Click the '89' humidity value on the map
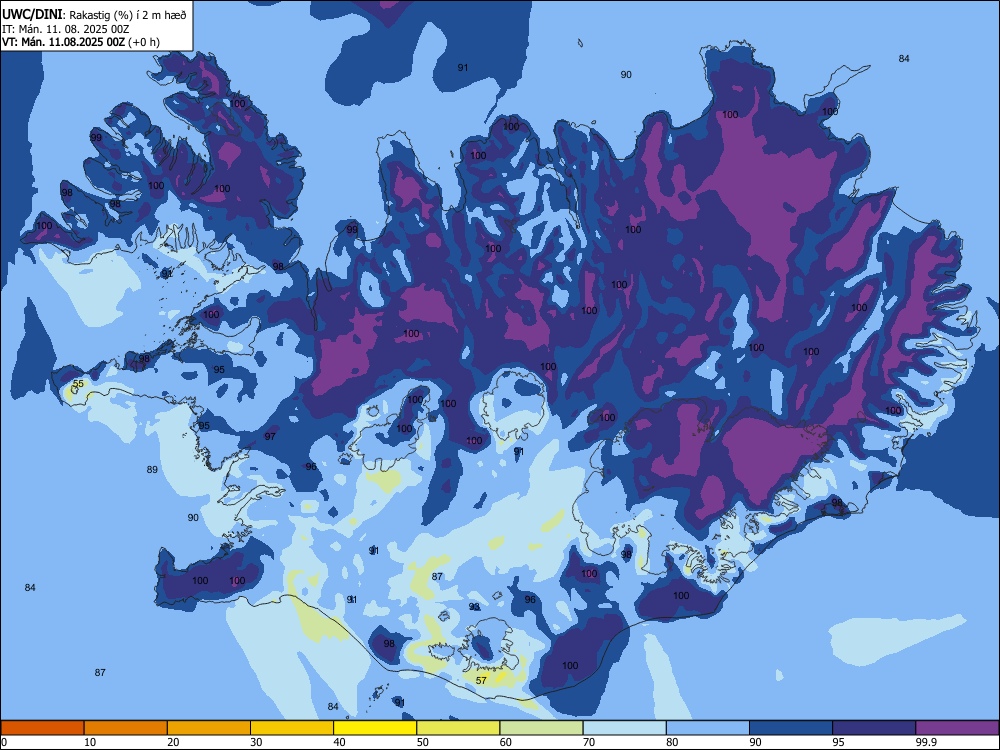Screen dimensions: 1000x750 click(x=152, y=470)
